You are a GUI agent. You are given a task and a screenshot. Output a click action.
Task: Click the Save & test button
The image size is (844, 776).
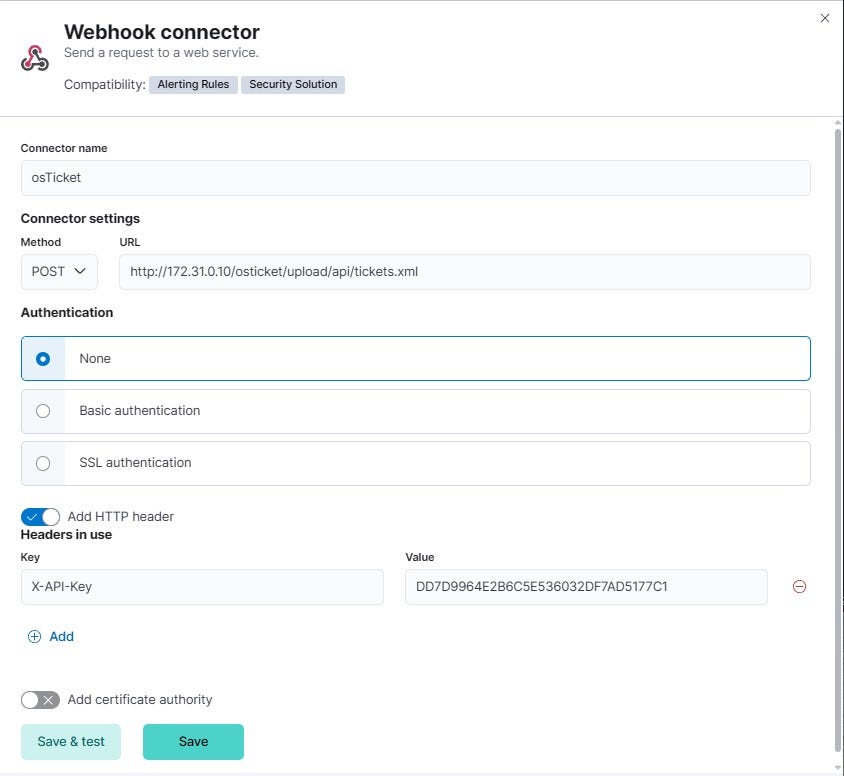pyautogui.click(x=71, y=742)
